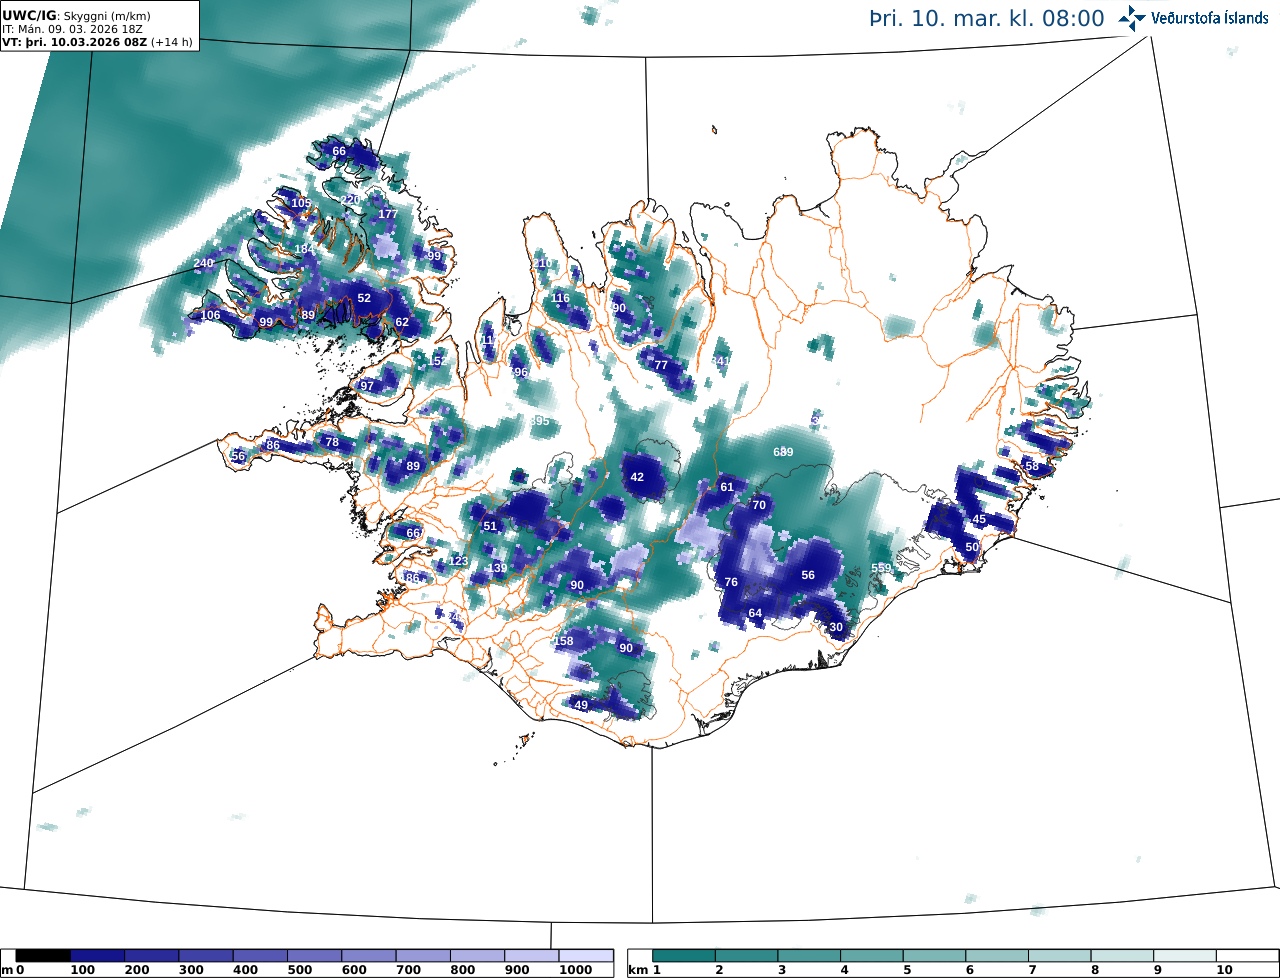The image size is (1280, 978).
Task: Click the visibility value '123' on the map
Action: 458,561
